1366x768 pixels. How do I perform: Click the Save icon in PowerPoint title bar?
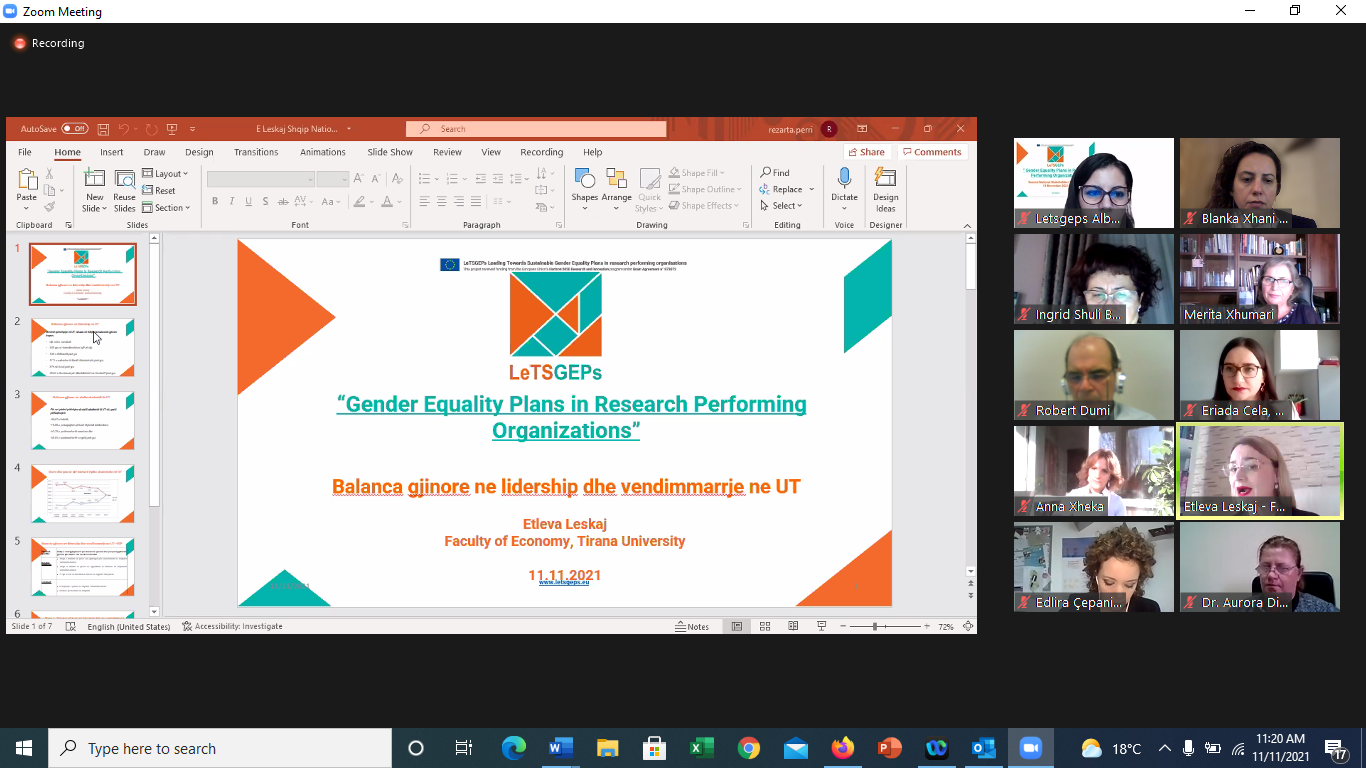pos(103,129)
